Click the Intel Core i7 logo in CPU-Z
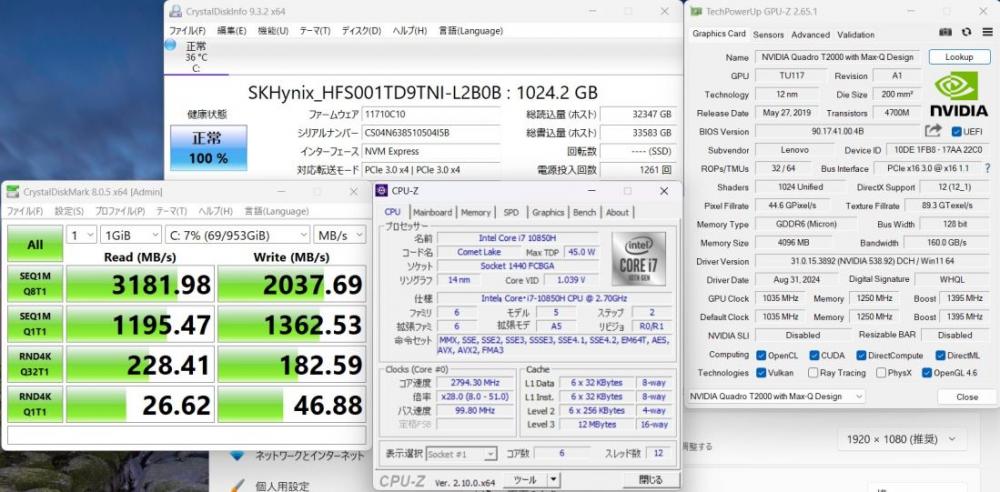 pyautogui.click(x=638, y=258)
